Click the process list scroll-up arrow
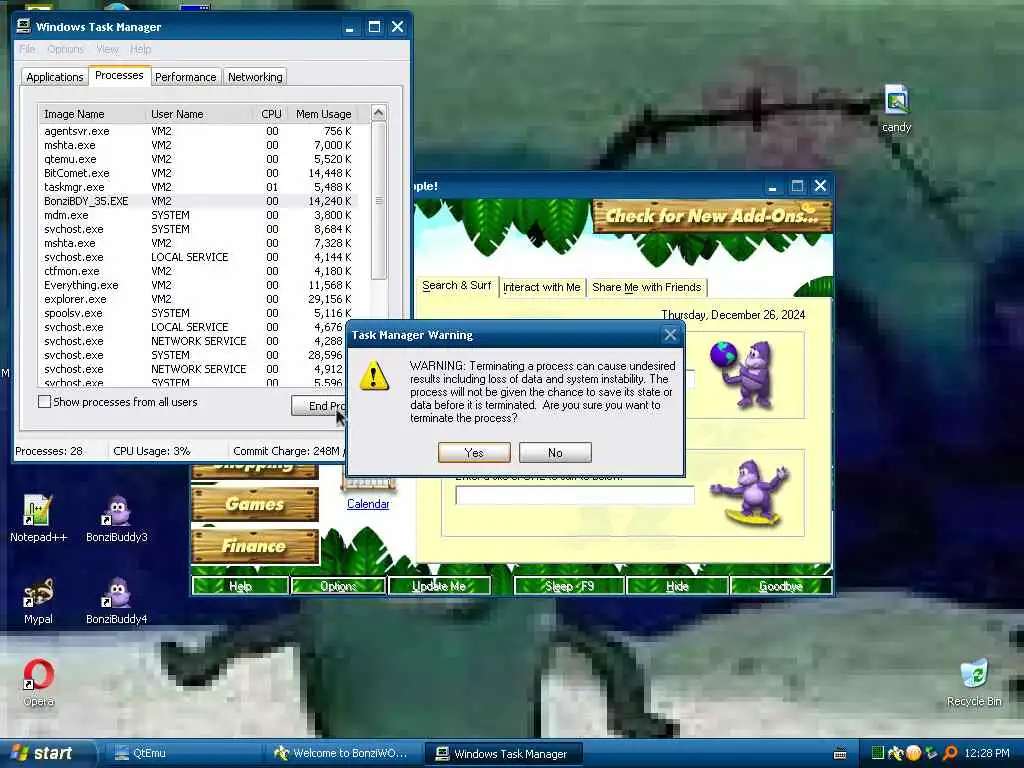 [x=378, y=112]
